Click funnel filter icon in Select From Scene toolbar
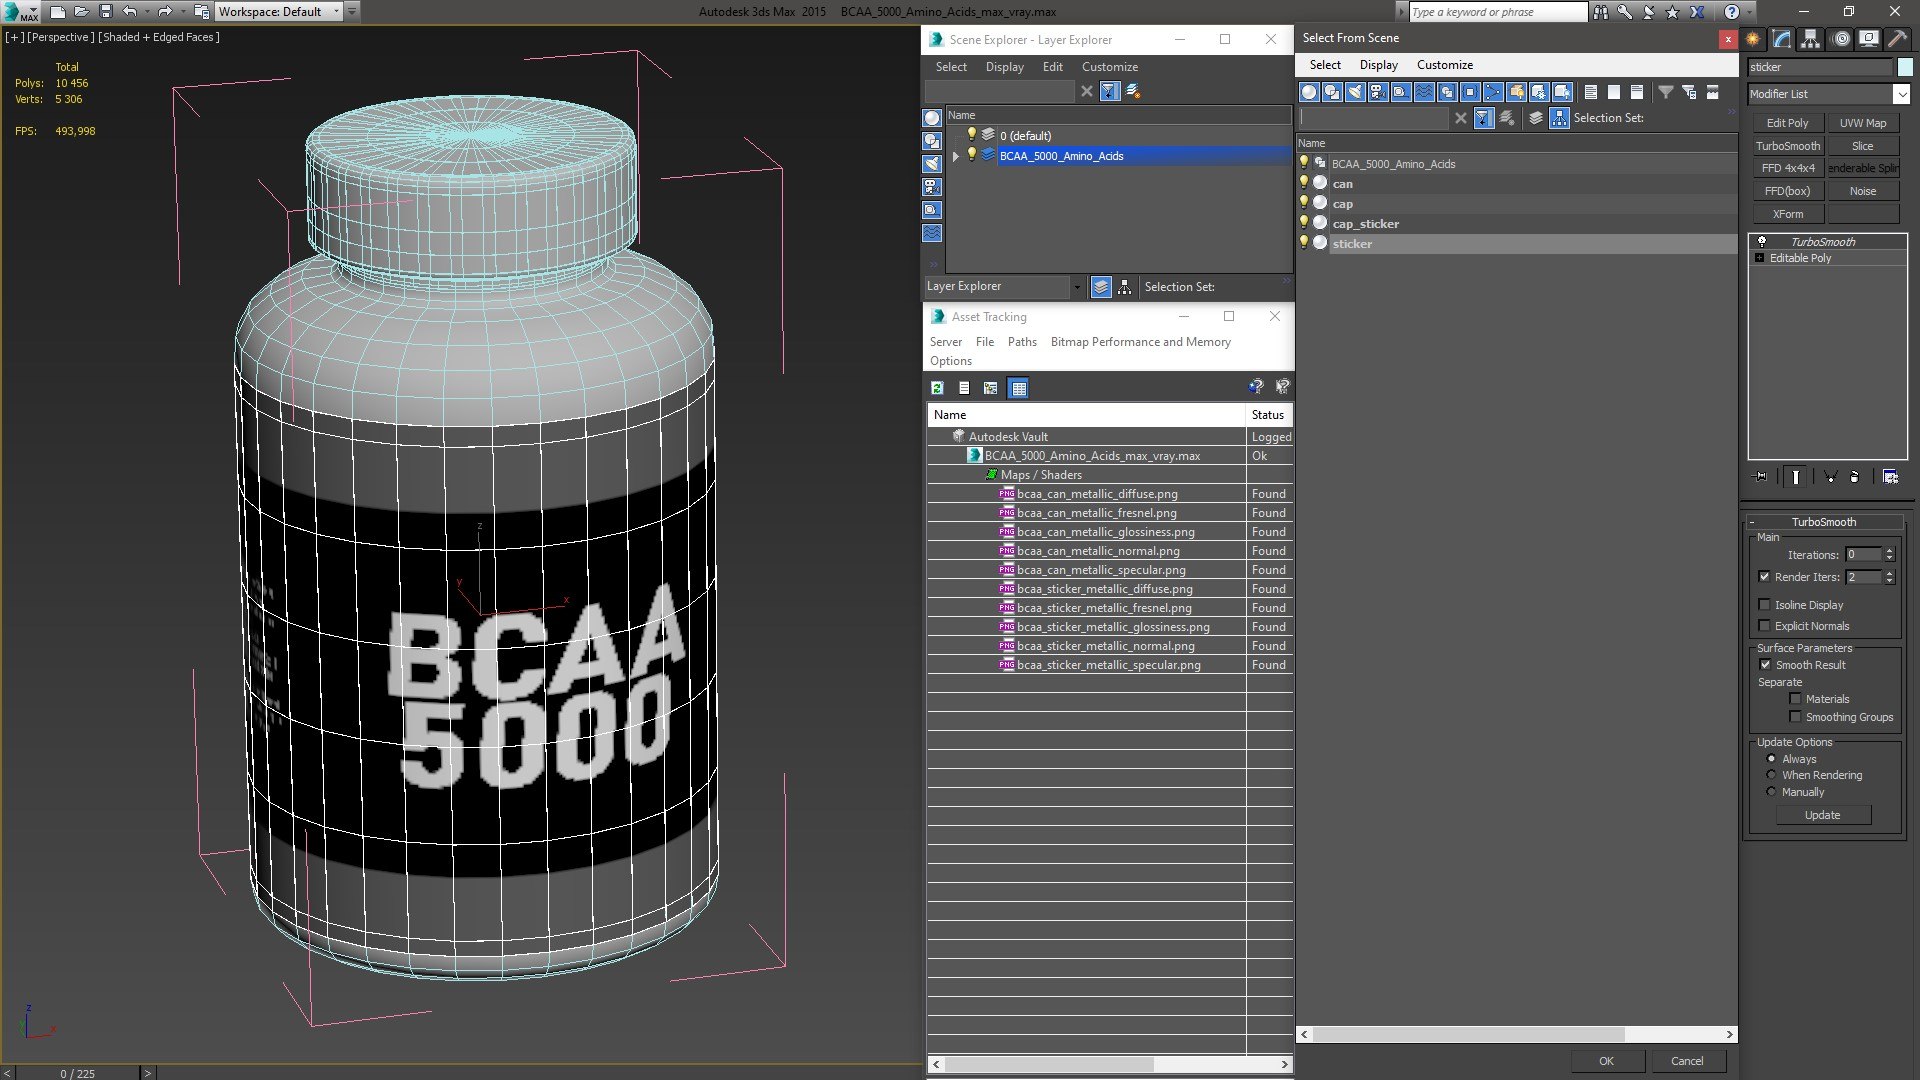1920x1080 pixels. click(1666, 92)
